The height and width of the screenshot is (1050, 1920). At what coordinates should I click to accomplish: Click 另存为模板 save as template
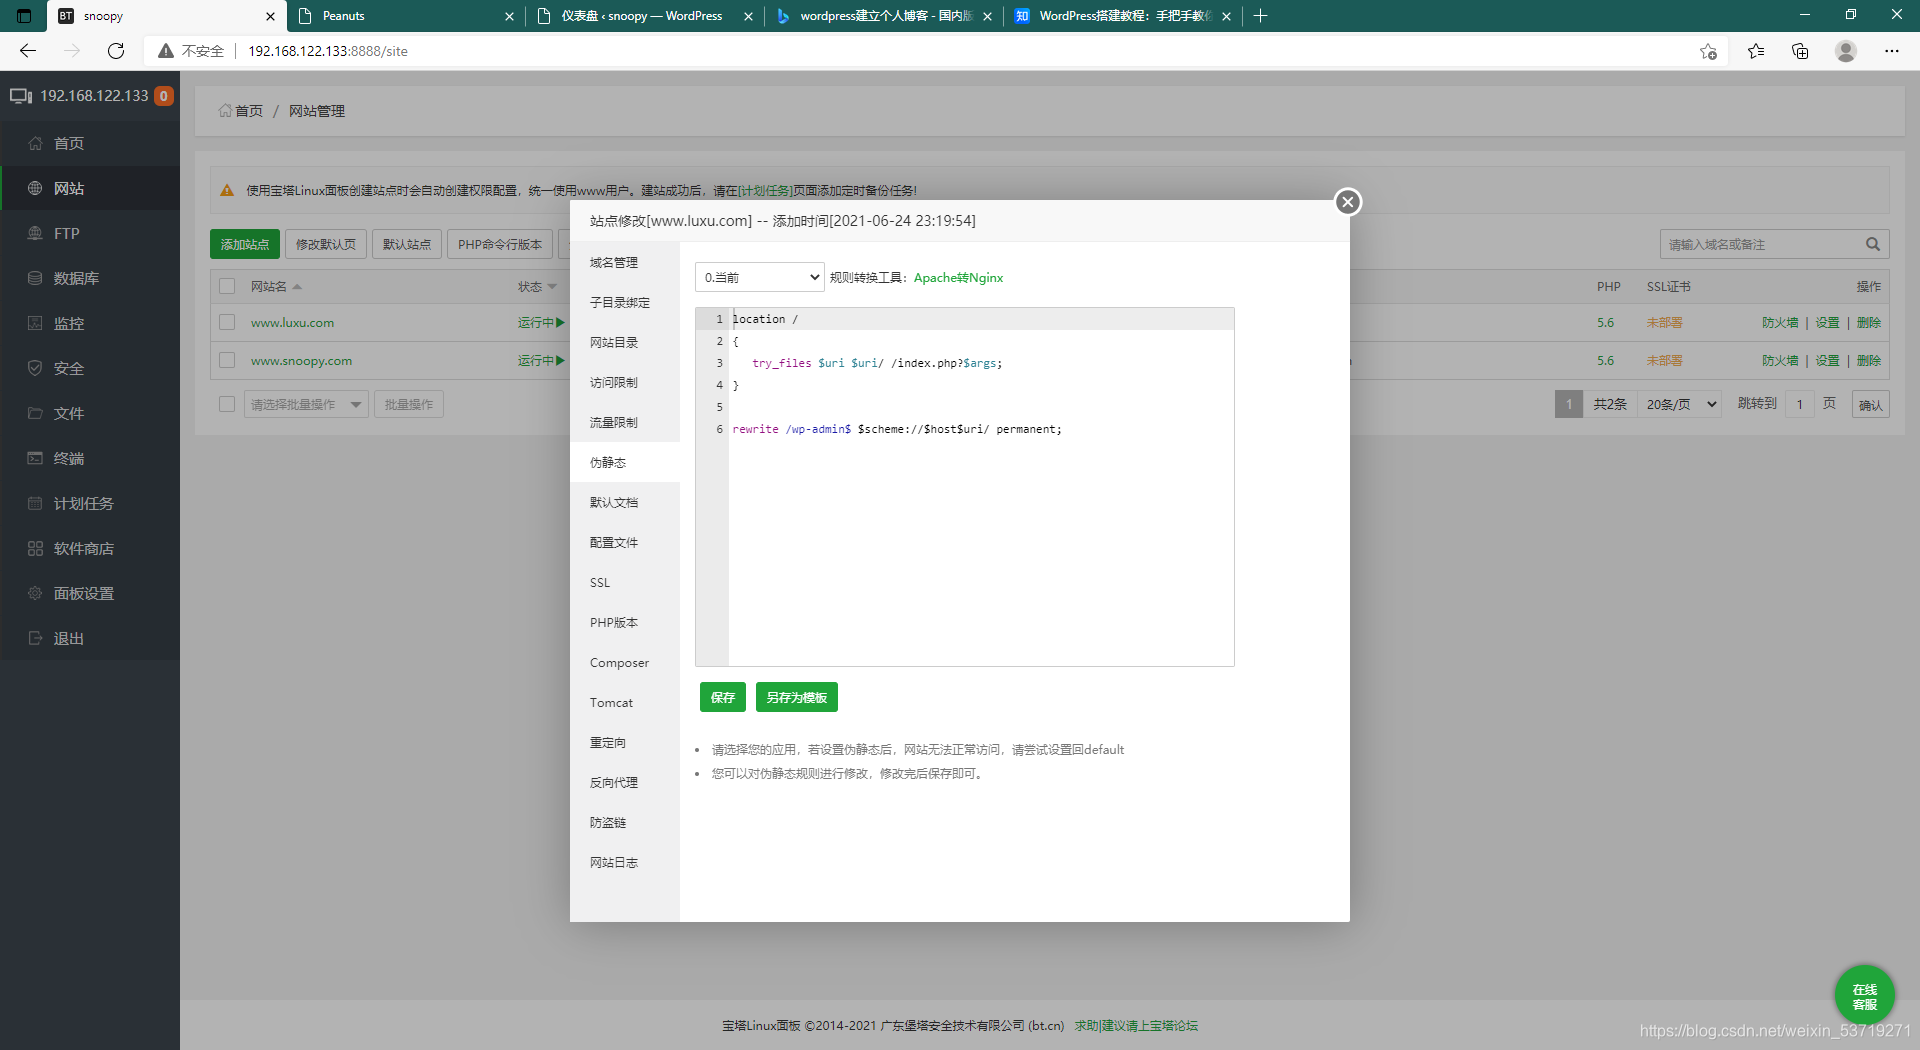[x=797, y=697]
